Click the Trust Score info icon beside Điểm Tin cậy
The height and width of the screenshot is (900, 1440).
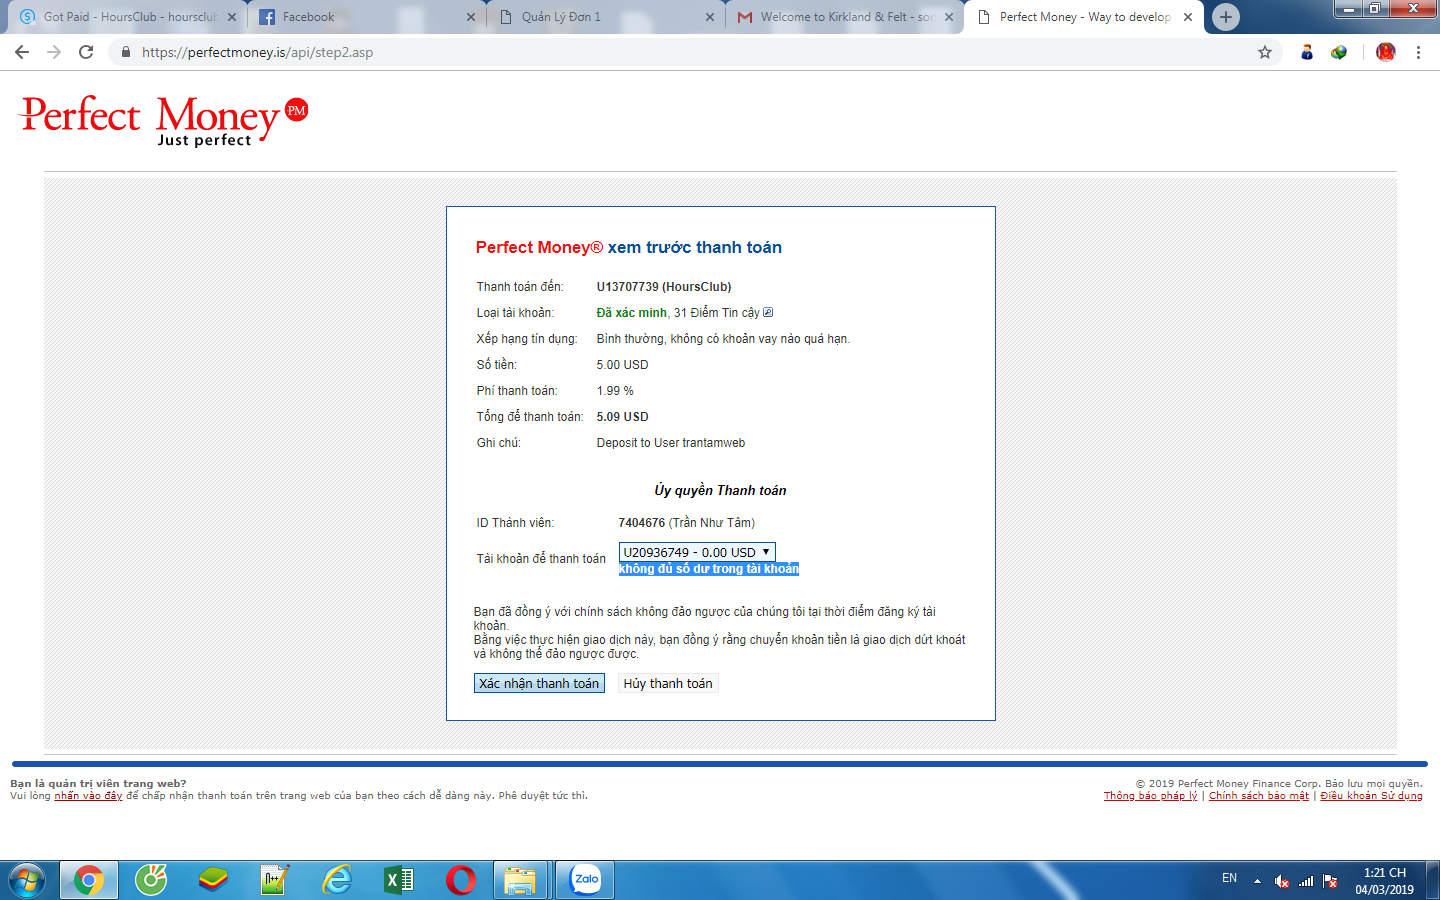(768, 312)
